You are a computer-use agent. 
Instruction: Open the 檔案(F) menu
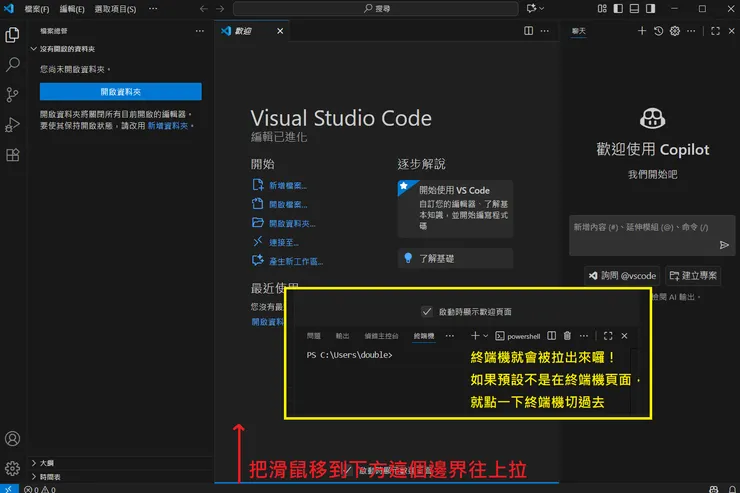coord(37,9)
